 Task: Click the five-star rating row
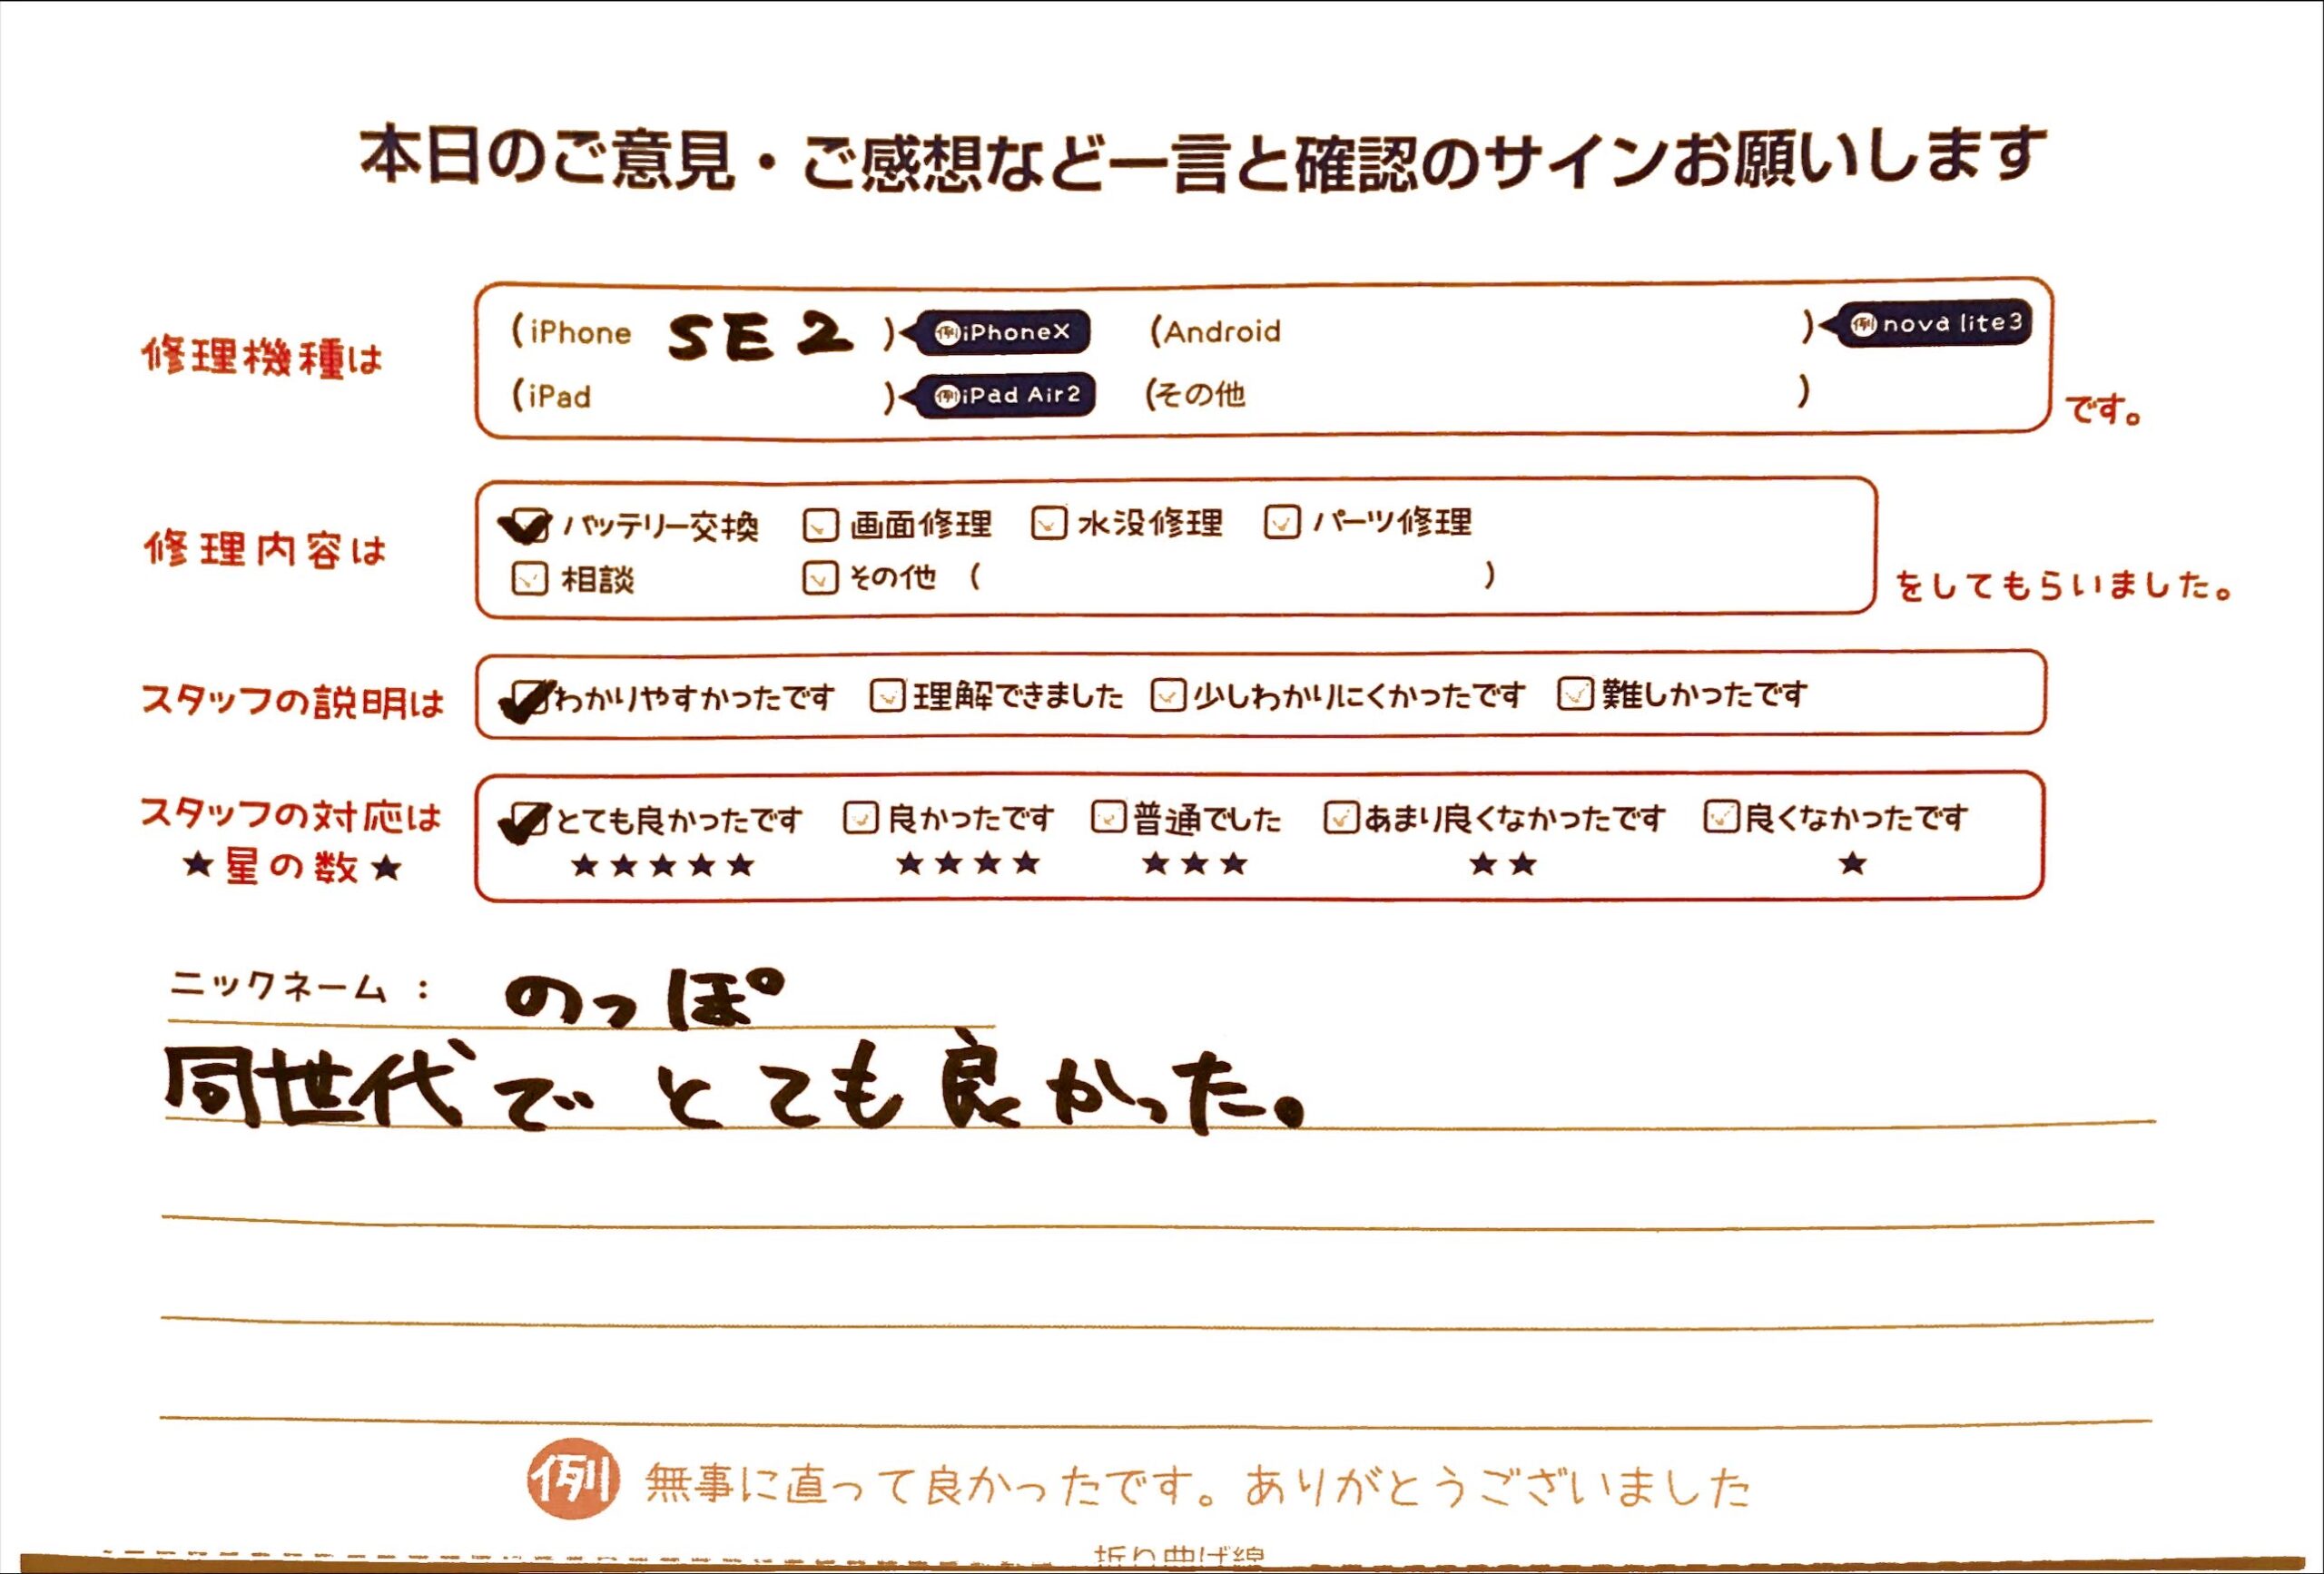(x=662, y=865)
